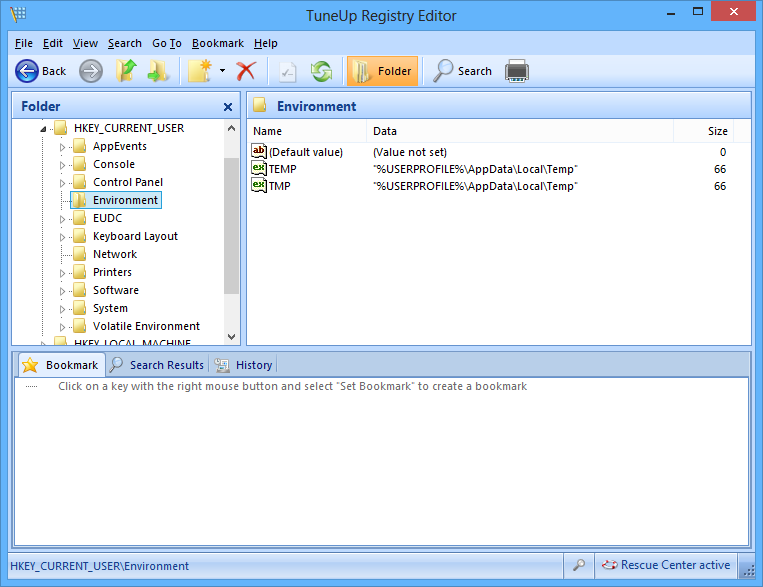Select the EUDC folder
This screenshot has height=587, width=763.
click(x=108, y=218)
